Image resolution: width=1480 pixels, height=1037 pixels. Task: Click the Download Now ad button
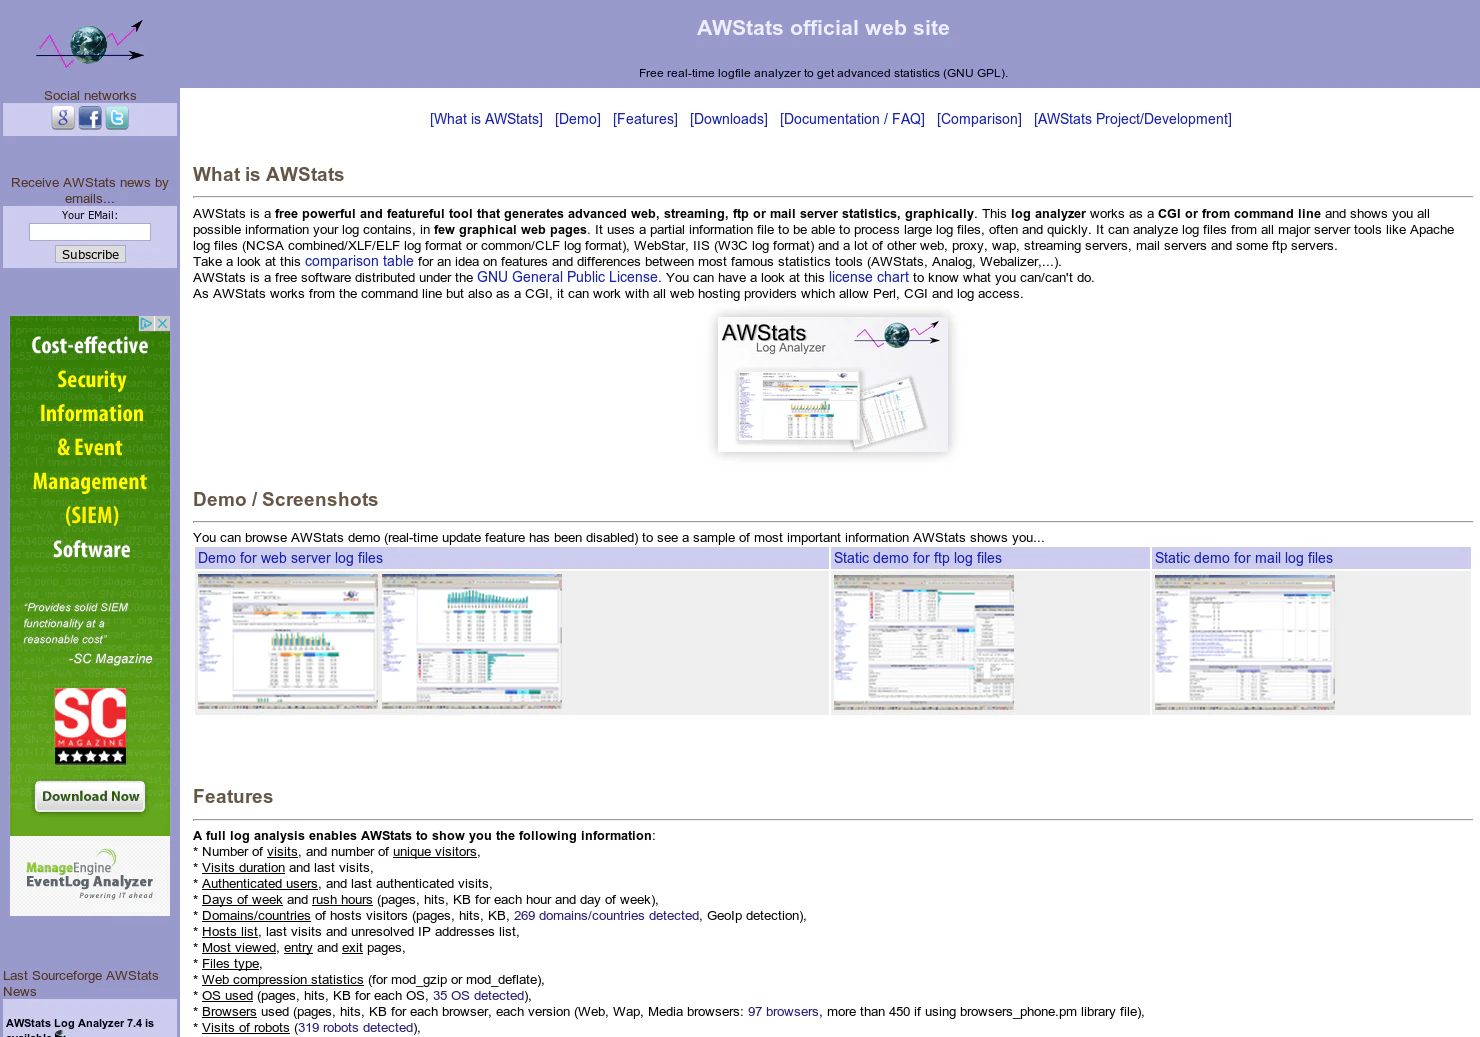pyautogui.click(x=90, y=796)
